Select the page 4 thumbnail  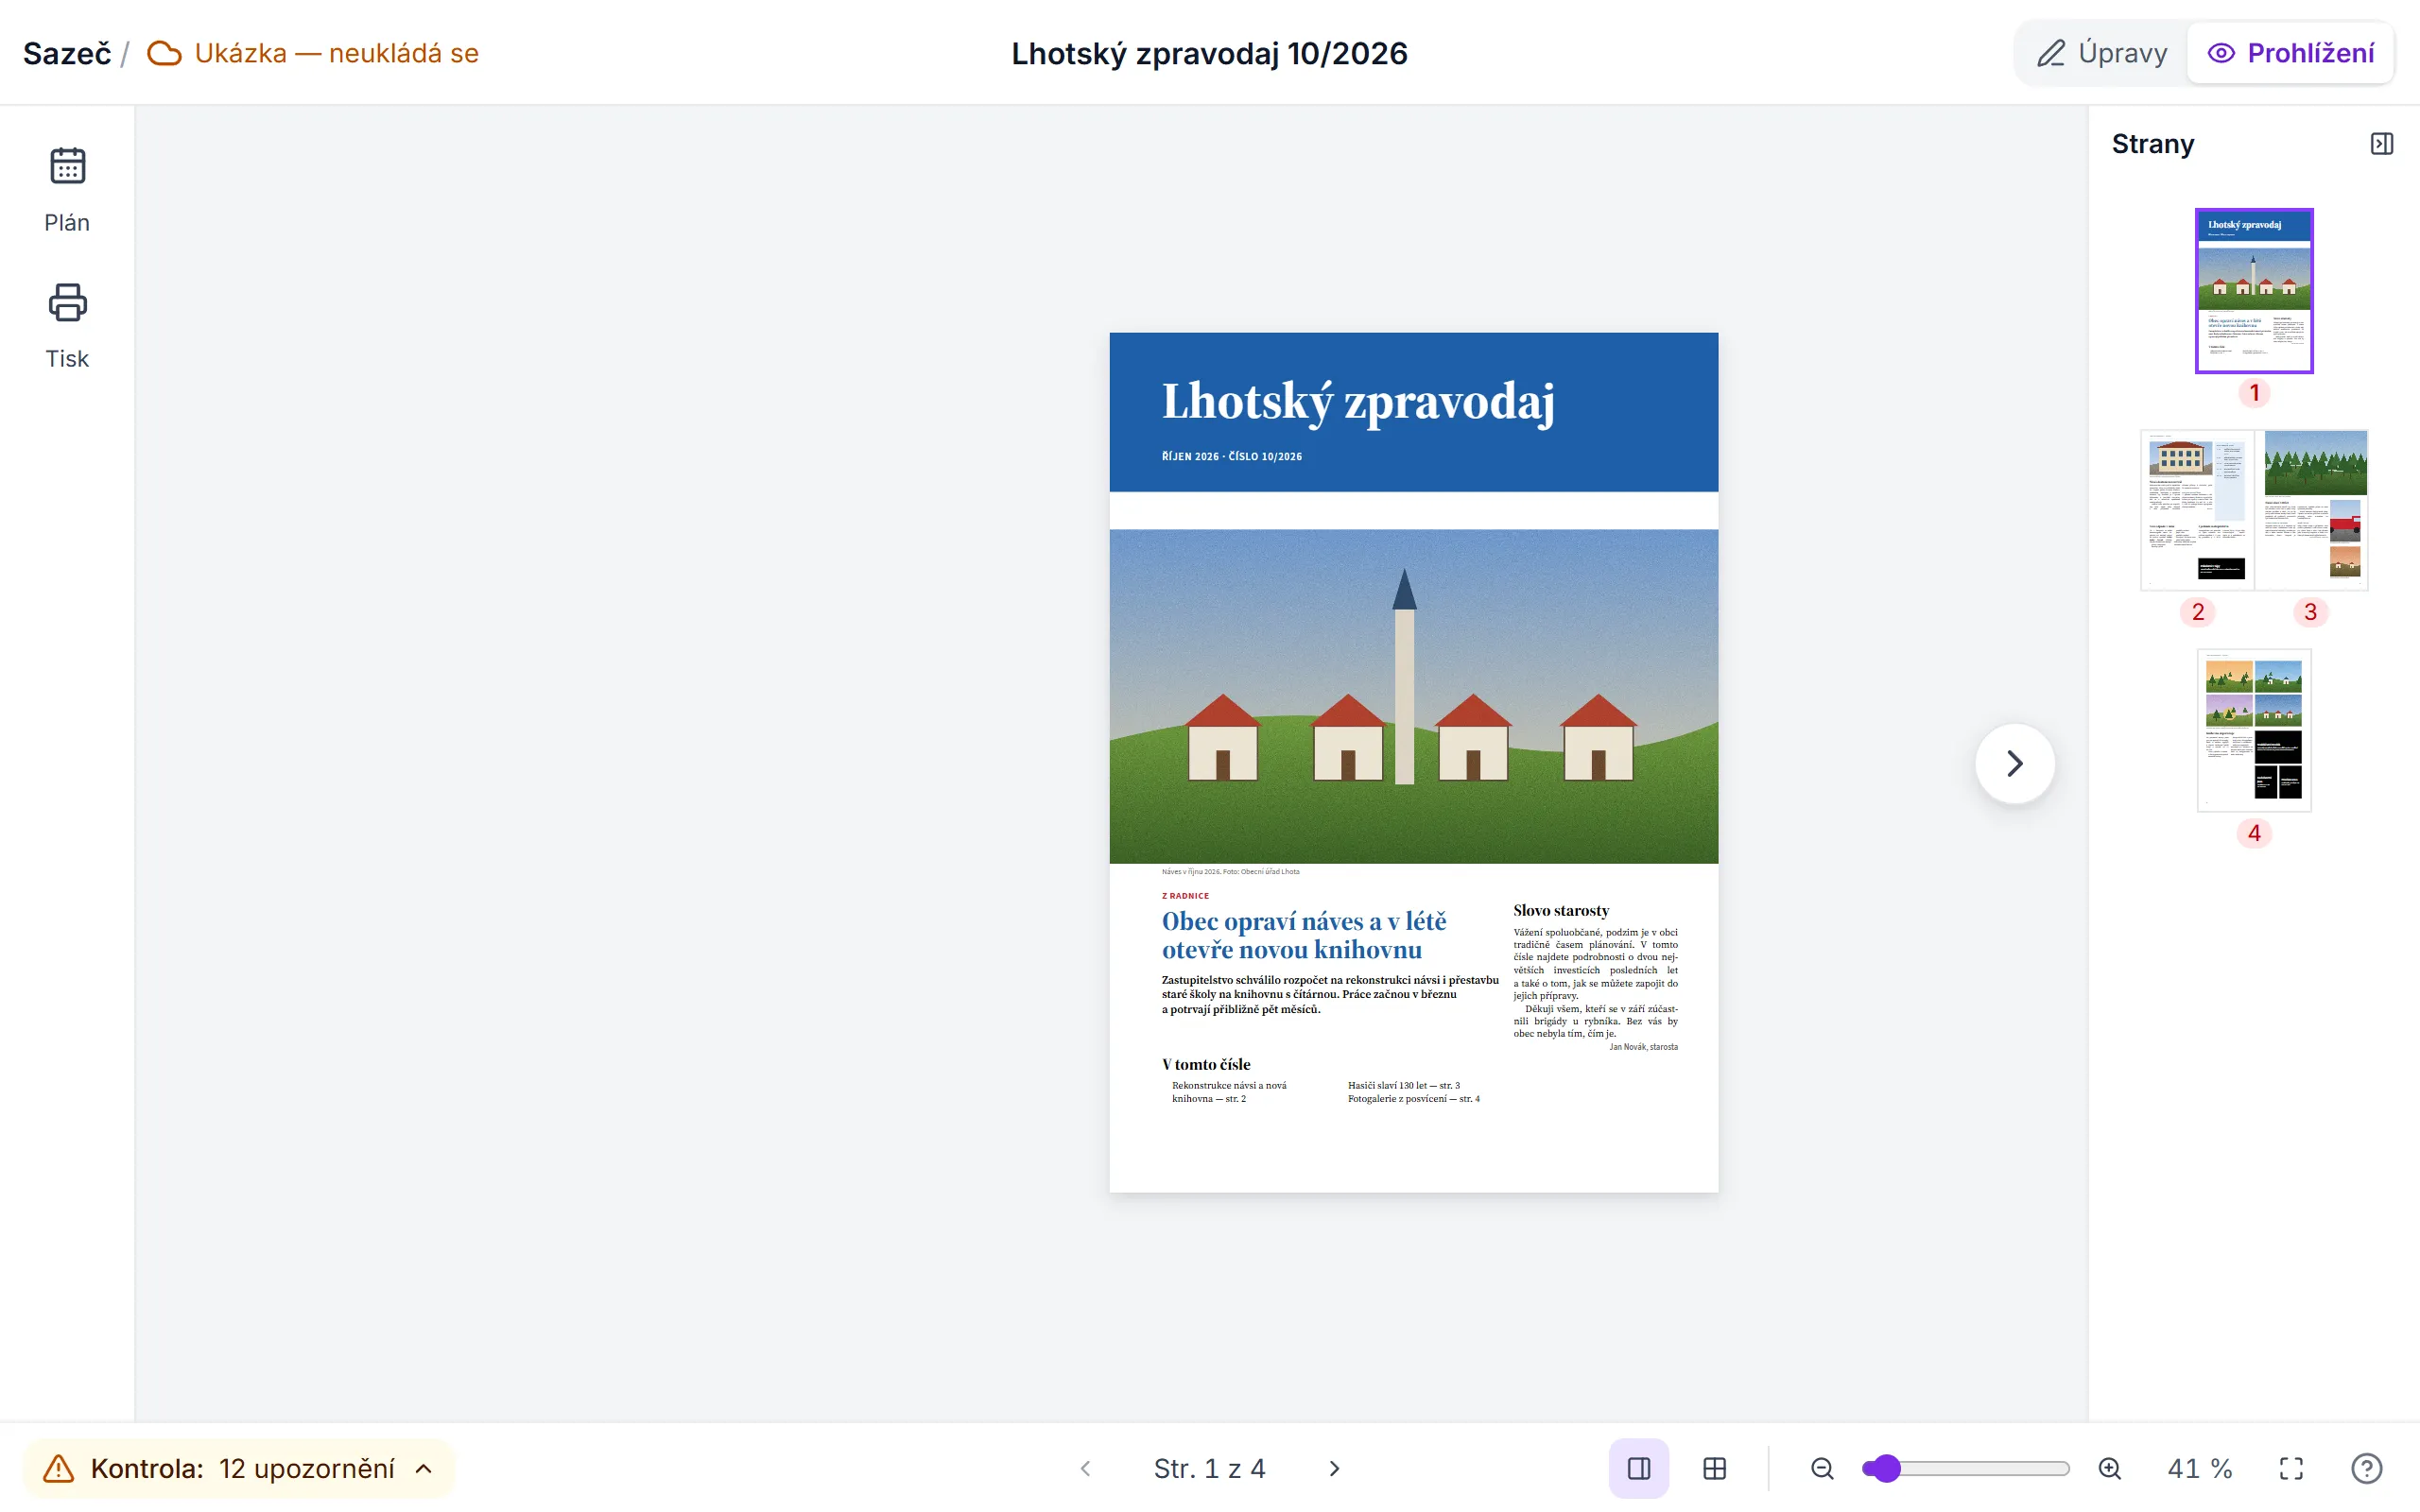pyautogui.click(x=2254, y=730)
